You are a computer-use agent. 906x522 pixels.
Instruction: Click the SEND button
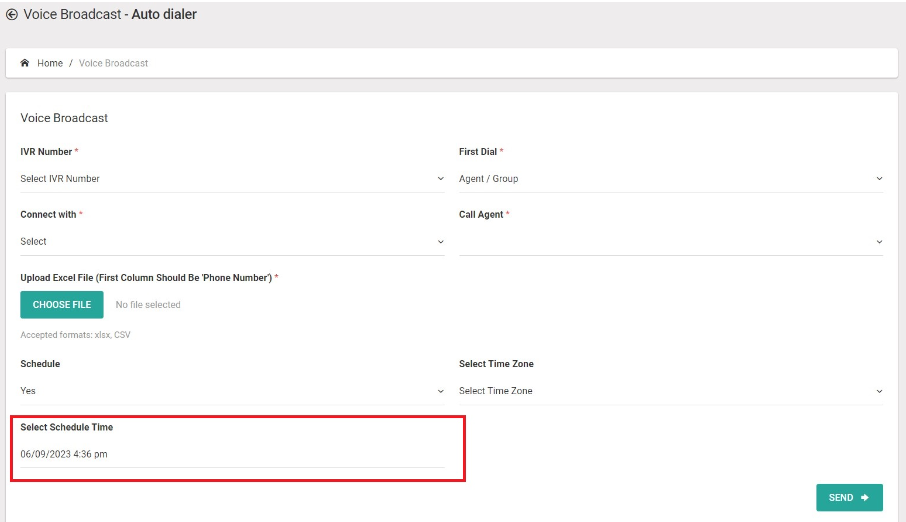pyautogui.click(x=849, y=498)
